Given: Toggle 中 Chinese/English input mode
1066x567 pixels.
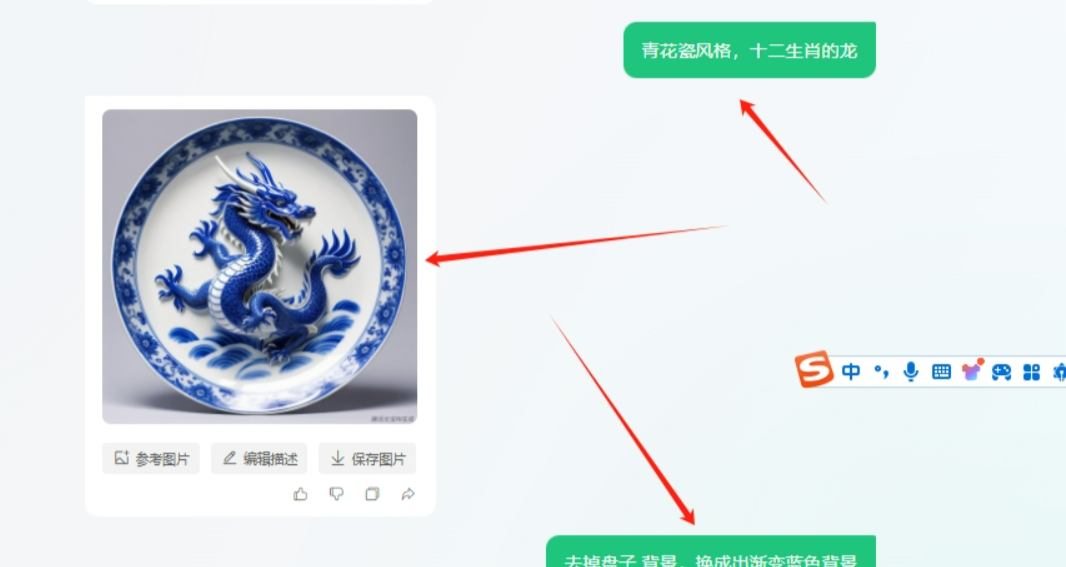Looking at the screenshot, I should click(851, 371).
